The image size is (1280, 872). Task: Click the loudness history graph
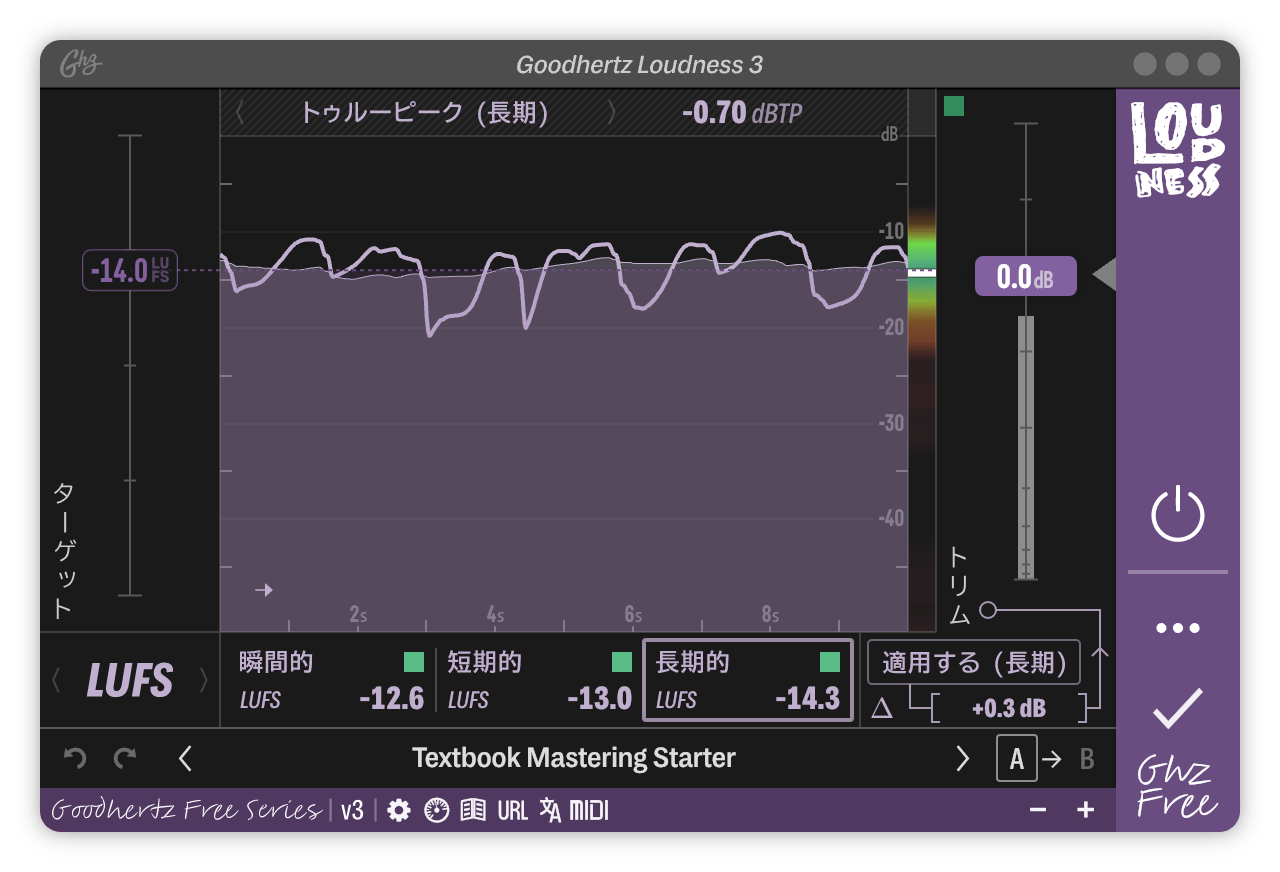coord(563,385)
